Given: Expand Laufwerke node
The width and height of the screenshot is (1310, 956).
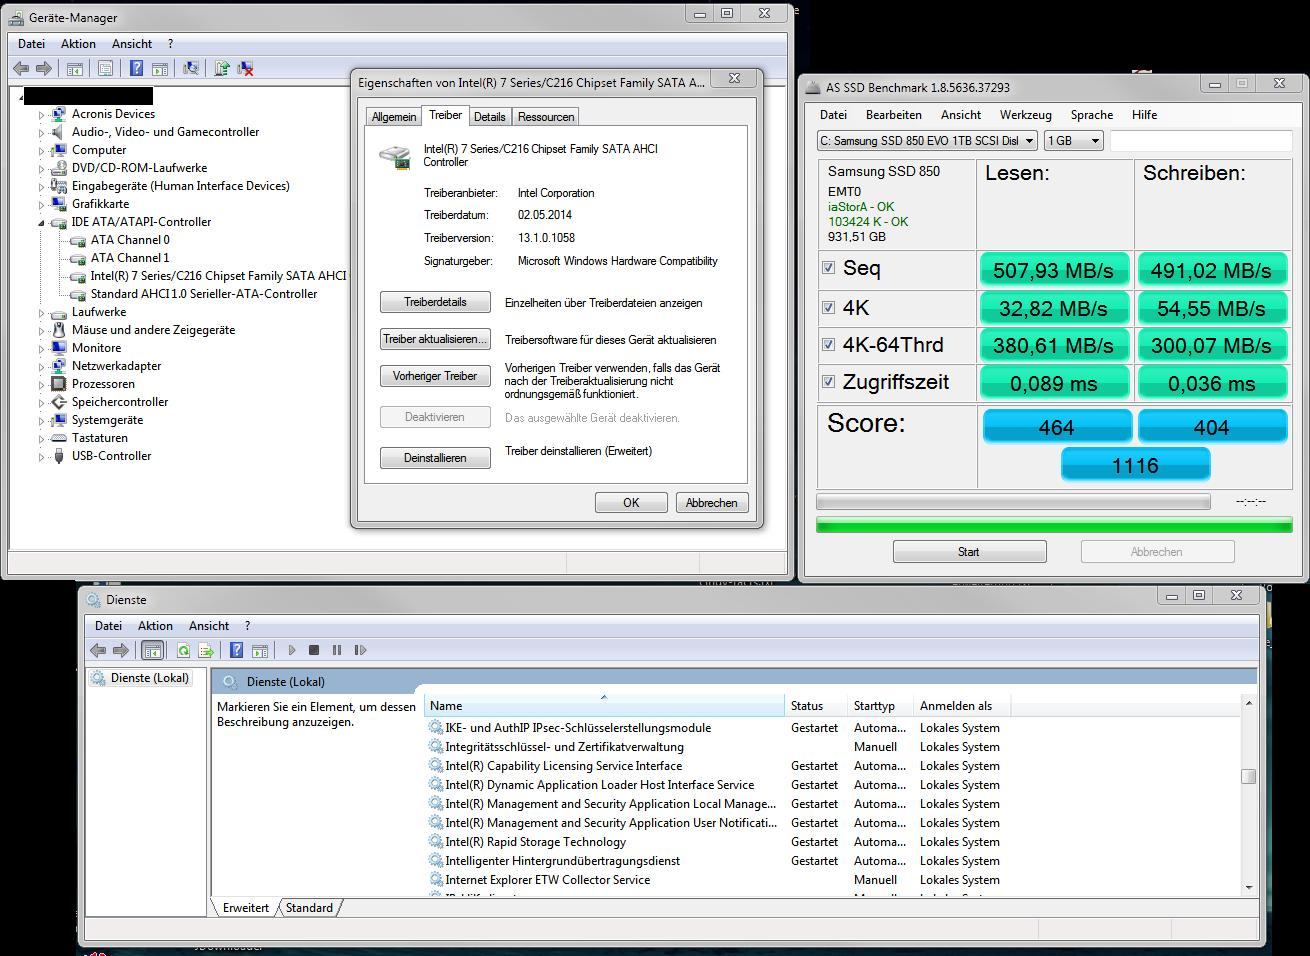Looking at the screenshot, I should click(42, 313).
